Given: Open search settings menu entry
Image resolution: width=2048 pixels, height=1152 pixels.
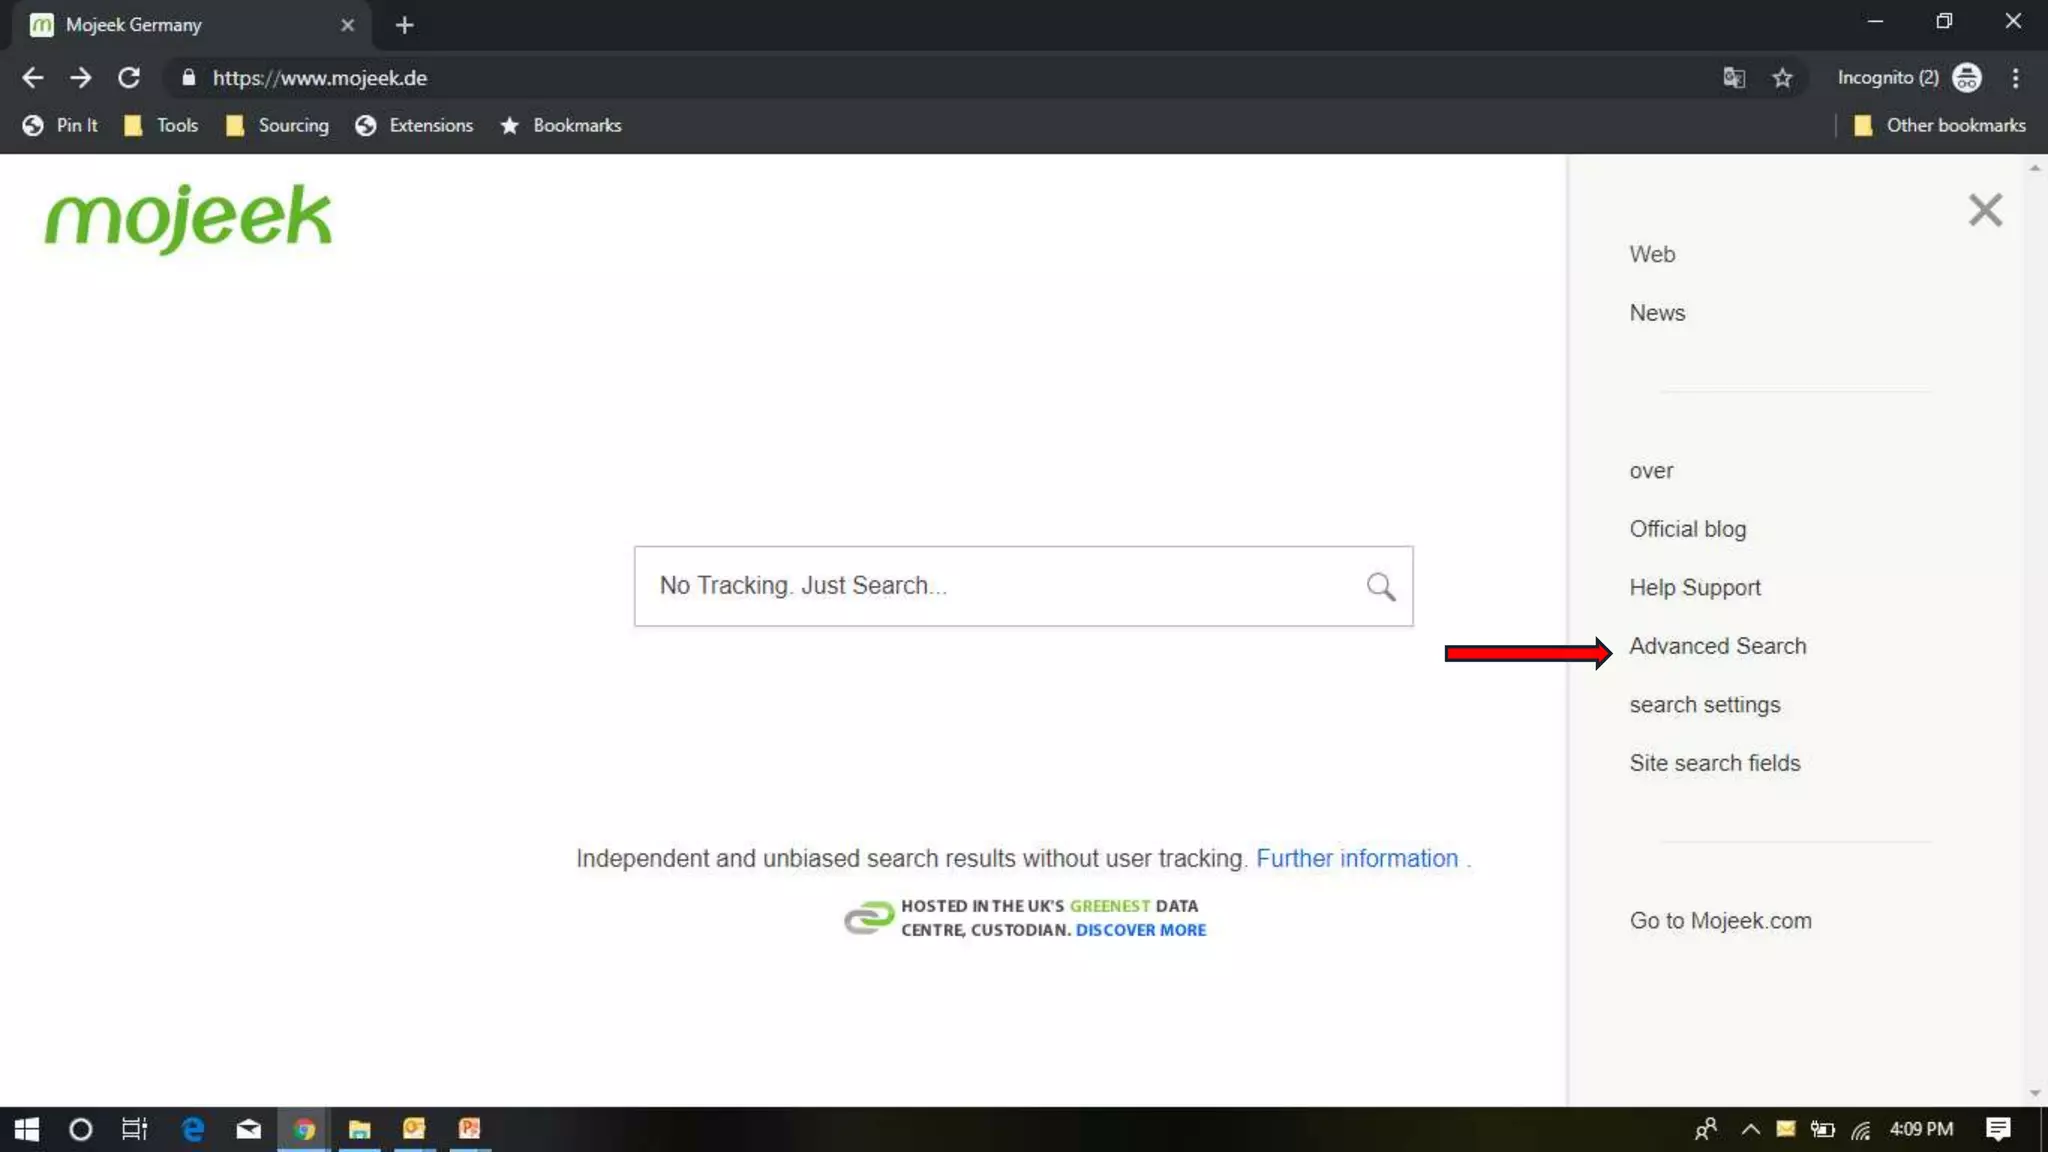Looking at the screenshot, I should click(x=1704, y=705).
